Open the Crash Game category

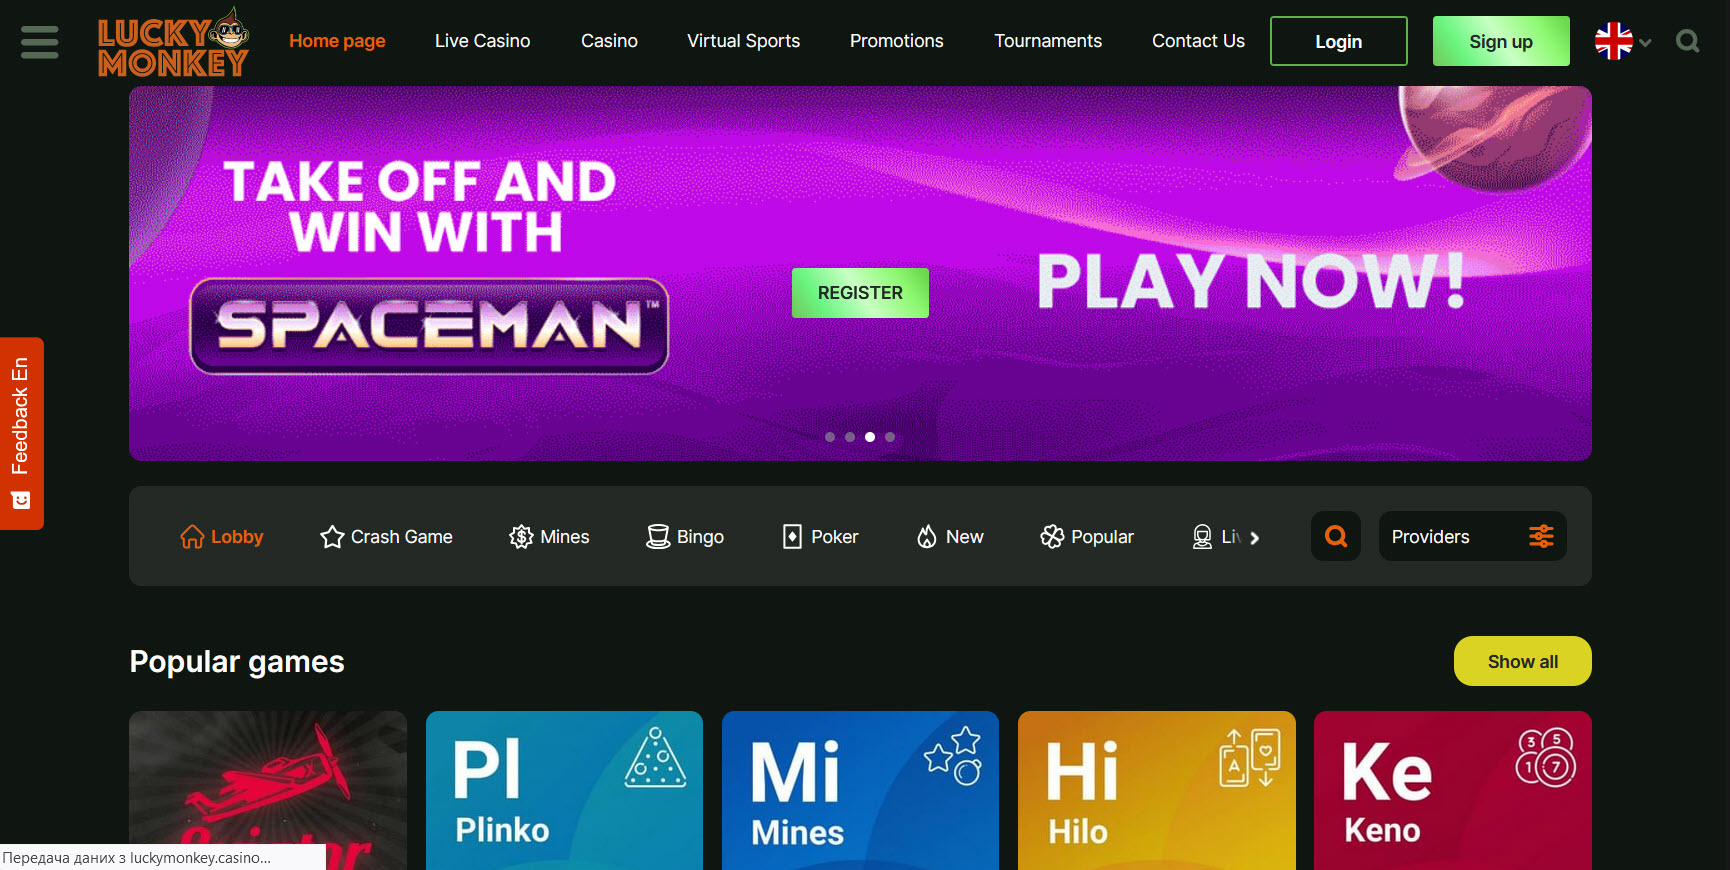pos(386,537)
